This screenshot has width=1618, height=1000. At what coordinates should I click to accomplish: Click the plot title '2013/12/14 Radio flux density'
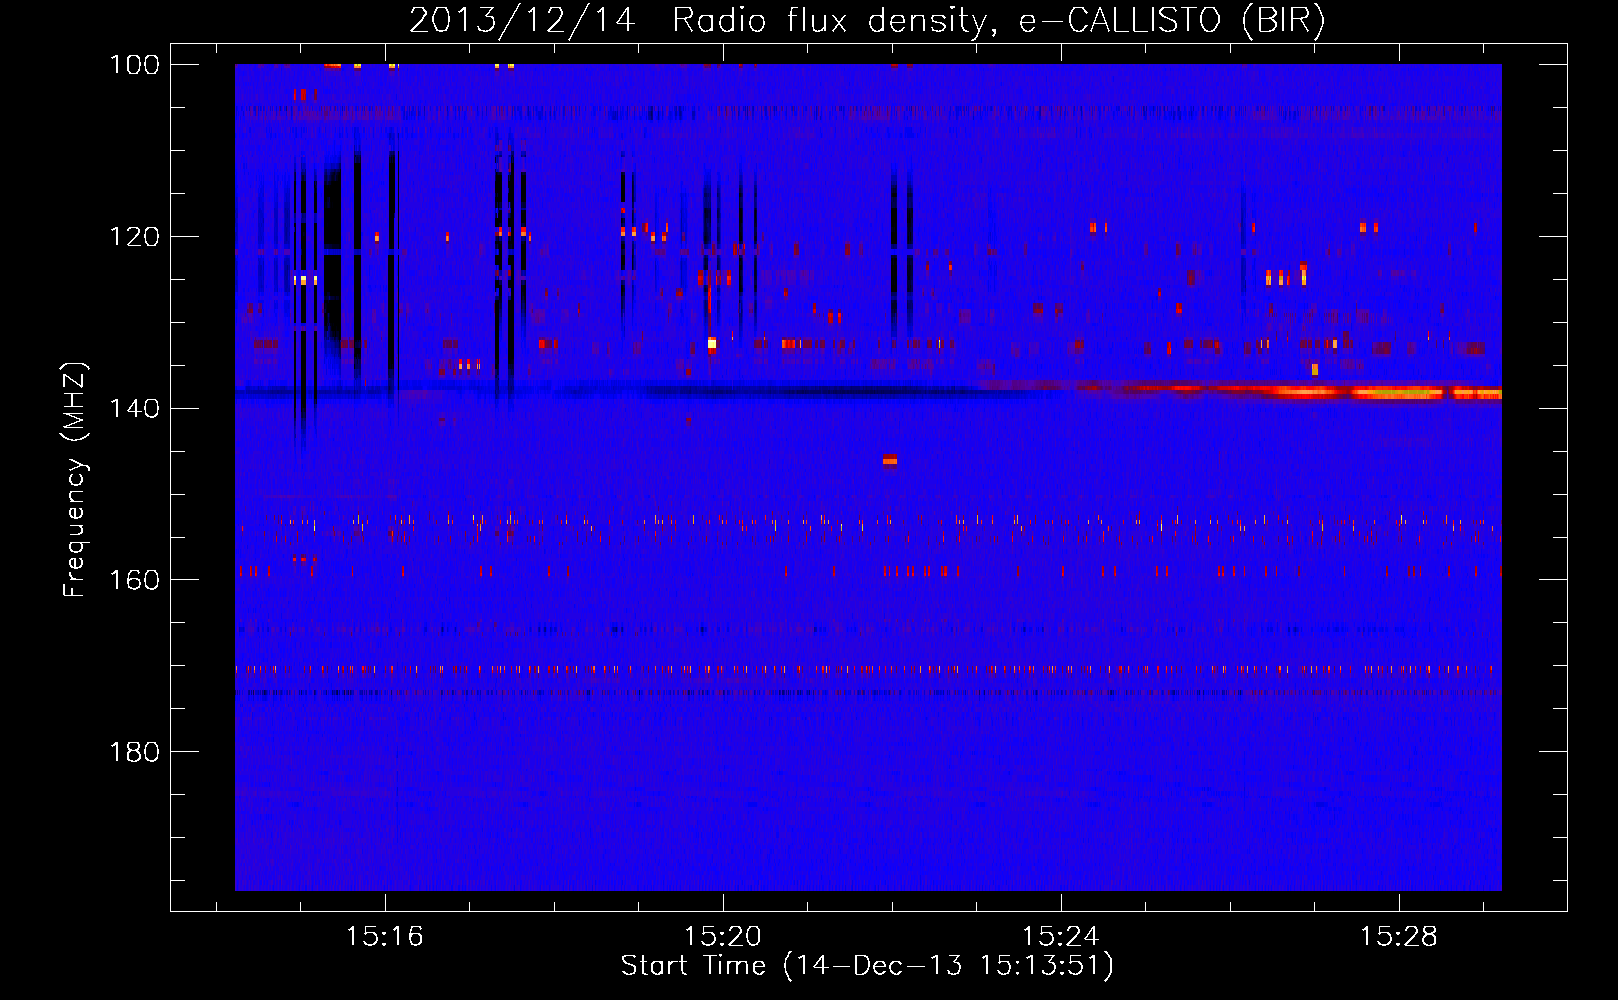(x=867, y=20)
